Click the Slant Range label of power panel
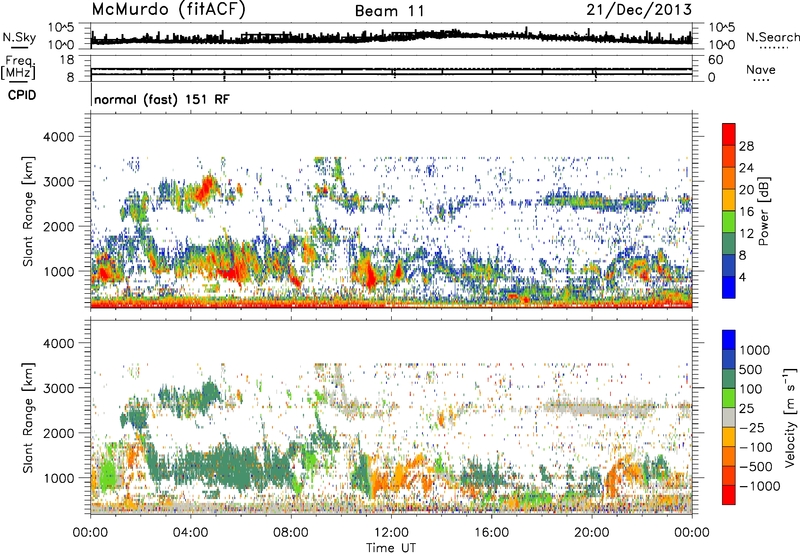Image resolution: width=800 pixels, height=554 pixels. click(28, 212)
